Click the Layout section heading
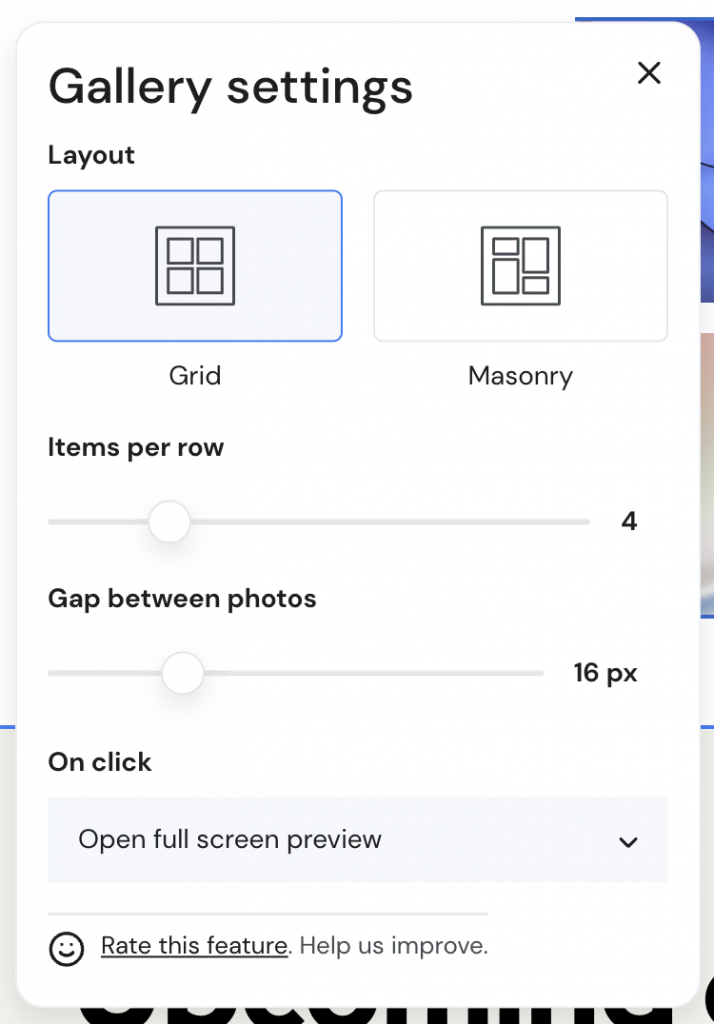 91,155
